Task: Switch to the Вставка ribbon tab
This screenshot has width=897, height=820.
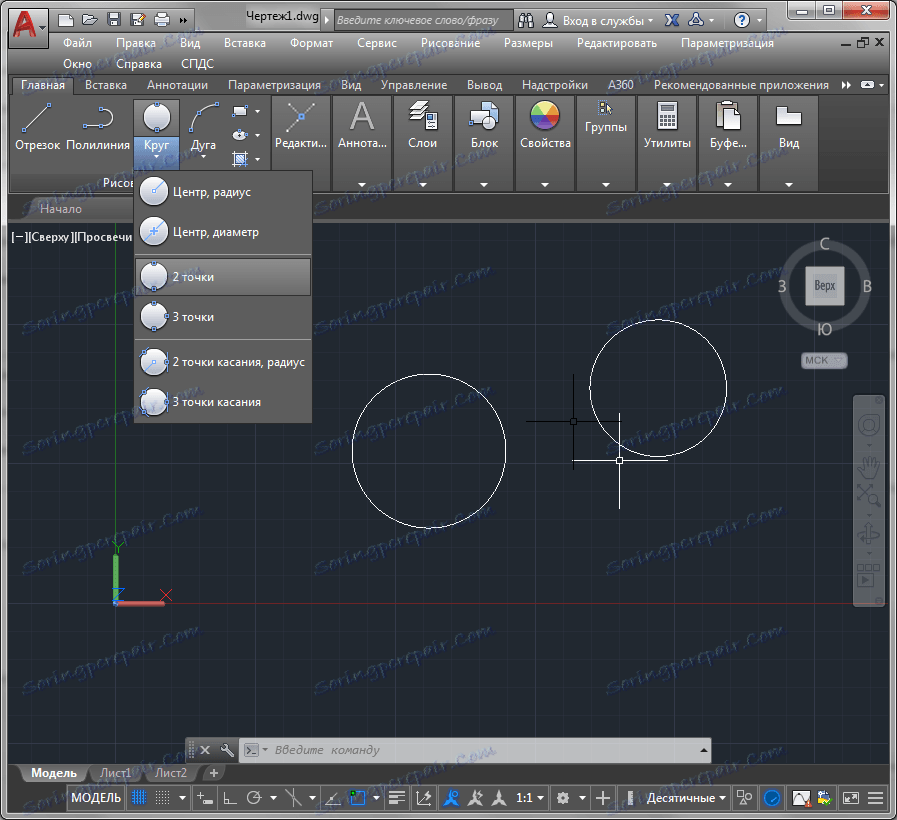Action: (x=105, y=85)
